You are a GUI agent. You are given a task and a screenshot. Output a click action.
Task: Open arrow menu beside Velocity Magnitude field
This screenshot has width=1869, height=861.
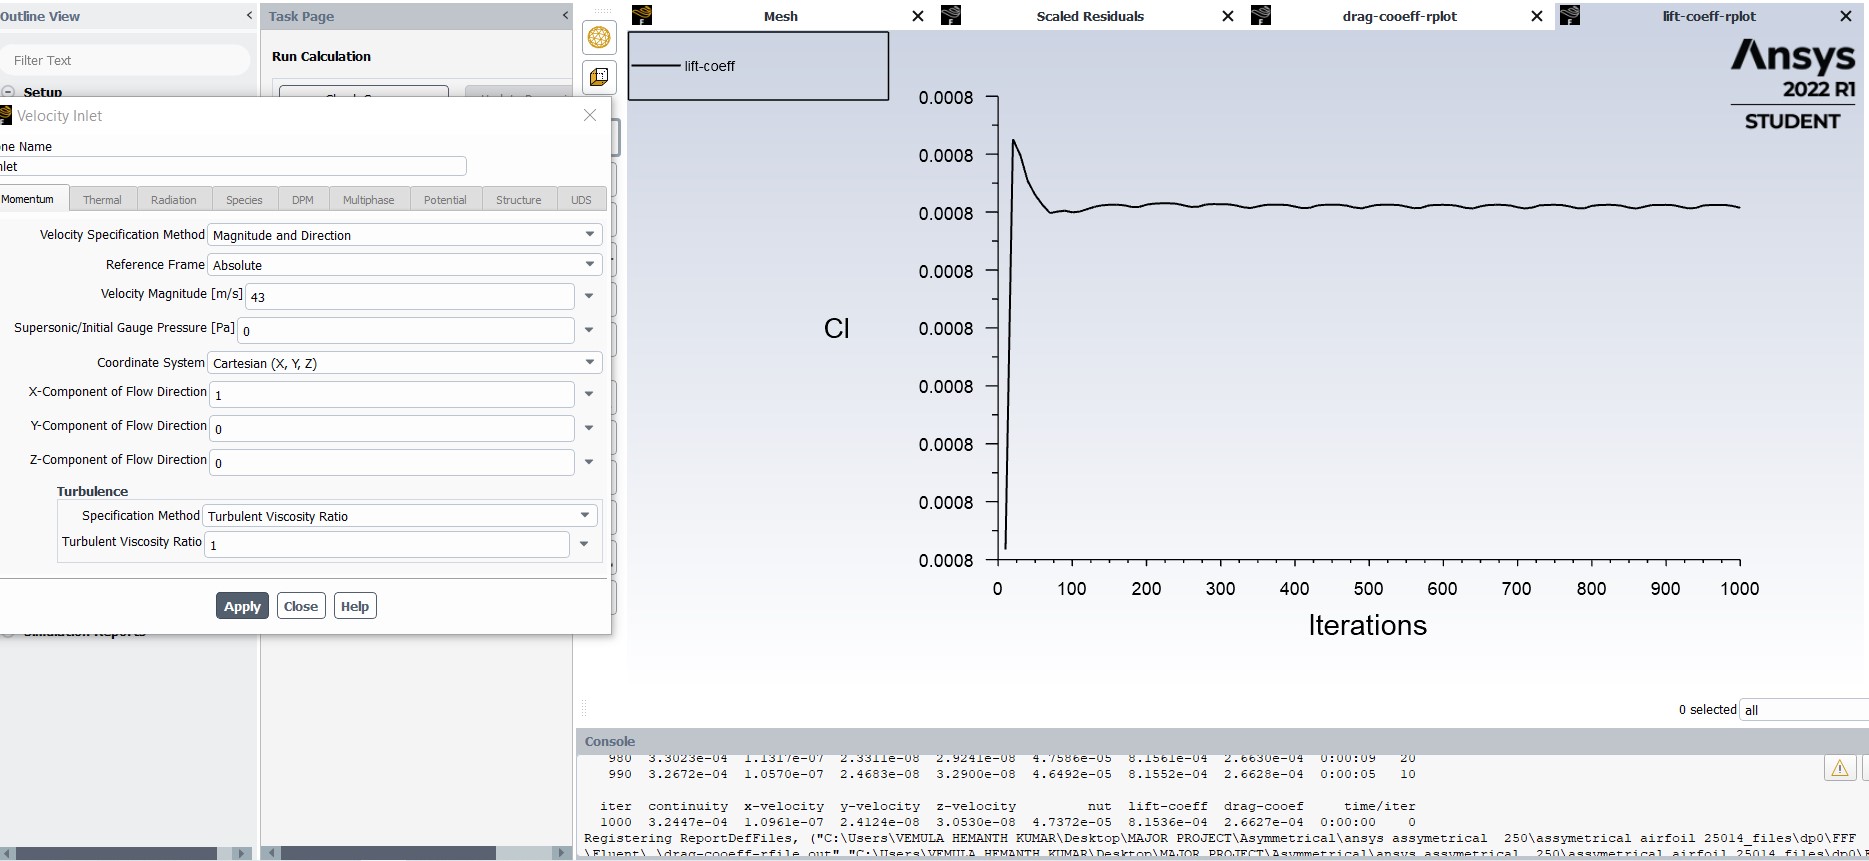(x=589, y=296)
